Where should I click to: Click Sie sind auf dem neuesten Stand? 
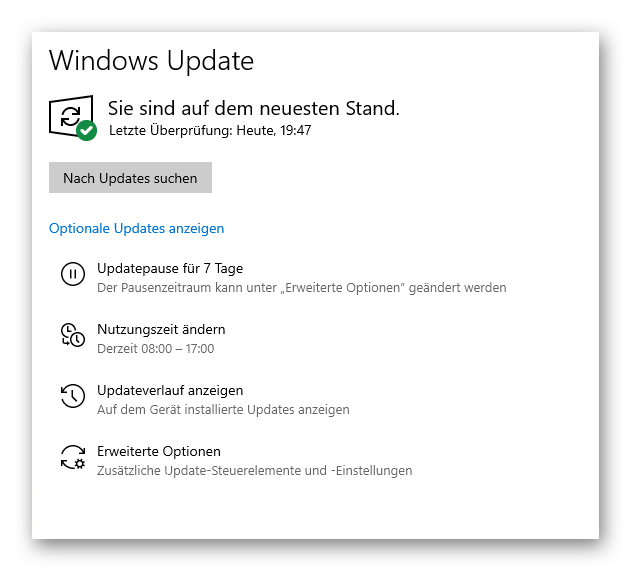click(x=254, y=108)
